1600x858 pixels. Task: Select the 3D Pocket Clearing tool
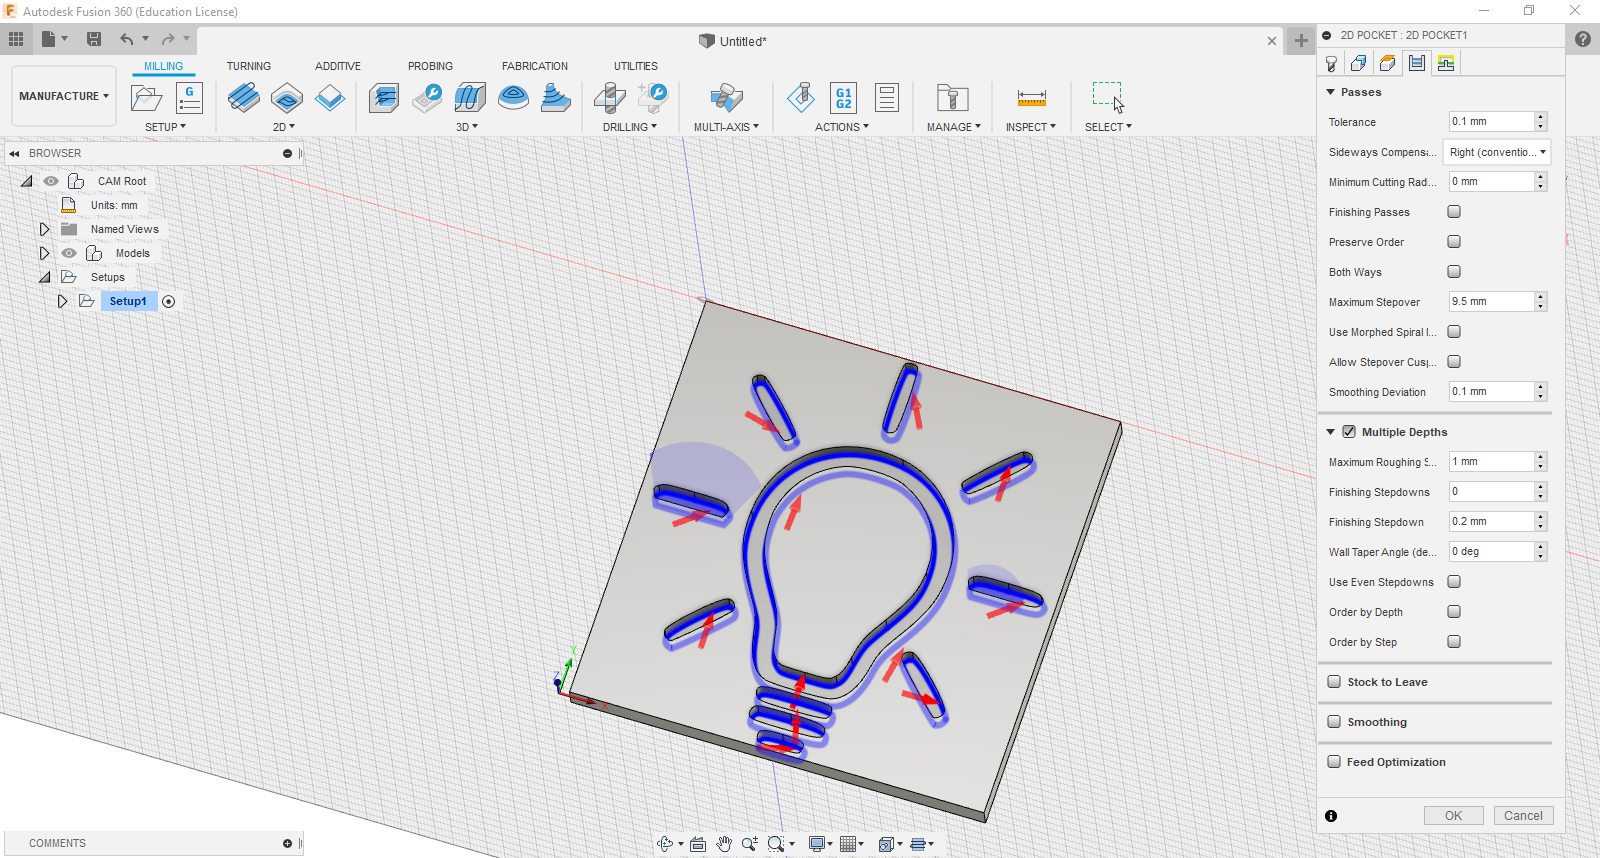point(427,98)
